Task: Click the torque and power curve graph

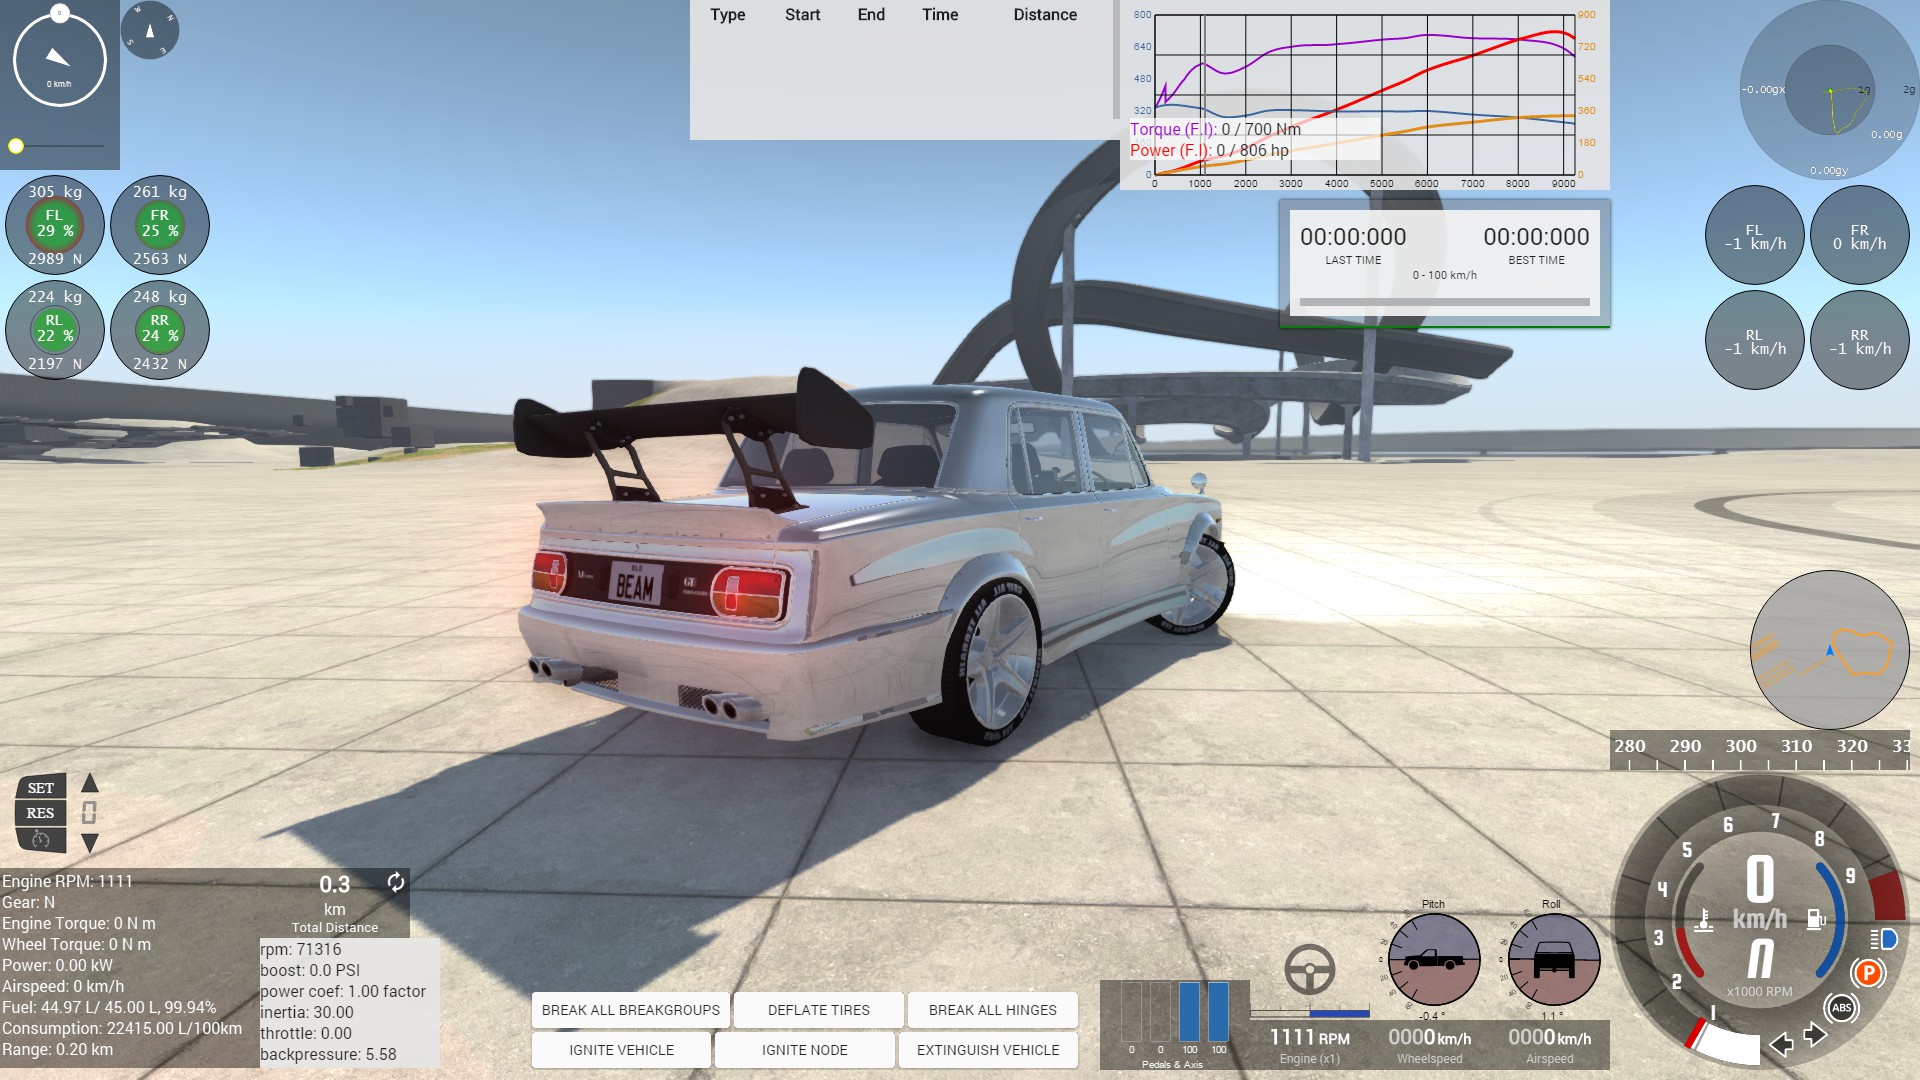Action: click(x=1365, y=95)
